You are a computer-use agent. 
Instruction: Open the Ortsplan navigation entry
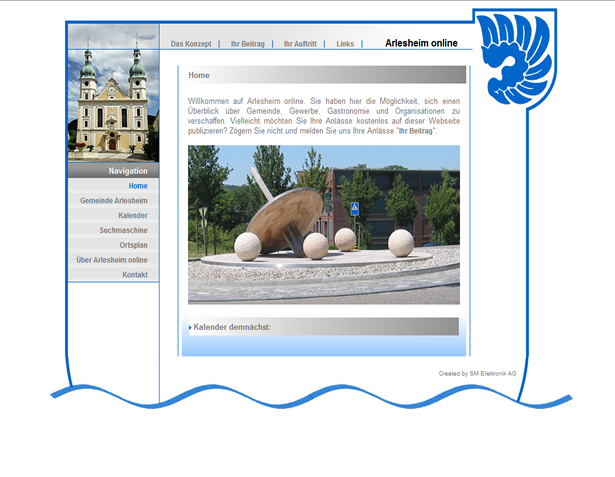(133, 245)
